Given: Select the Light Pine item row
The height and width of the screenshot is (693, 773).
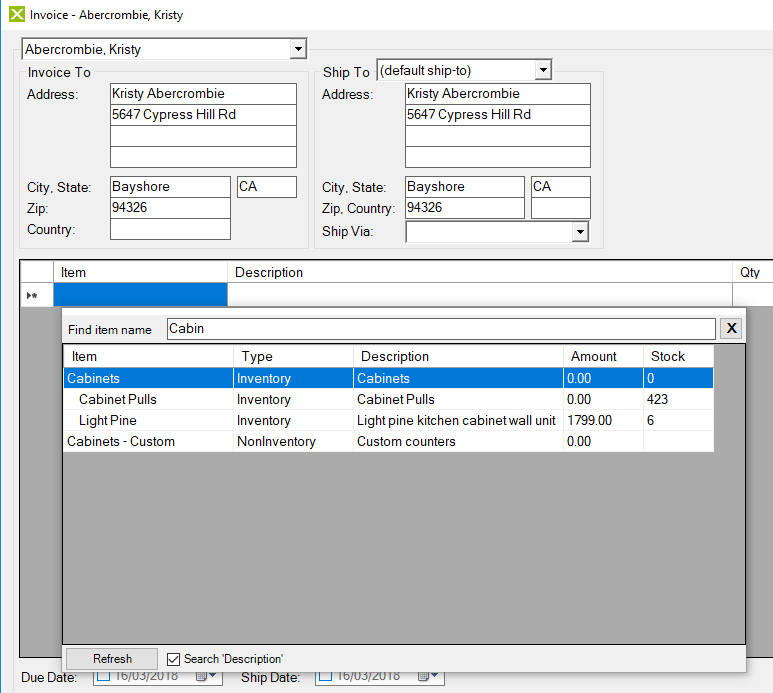Looking at the screenshot, I should [x=388, y=420].
